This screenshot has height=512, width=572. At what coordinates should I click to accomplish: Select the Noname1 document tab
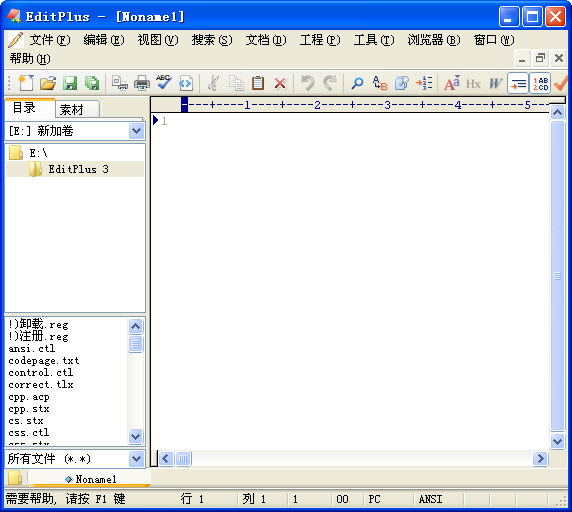pos(90,479)
